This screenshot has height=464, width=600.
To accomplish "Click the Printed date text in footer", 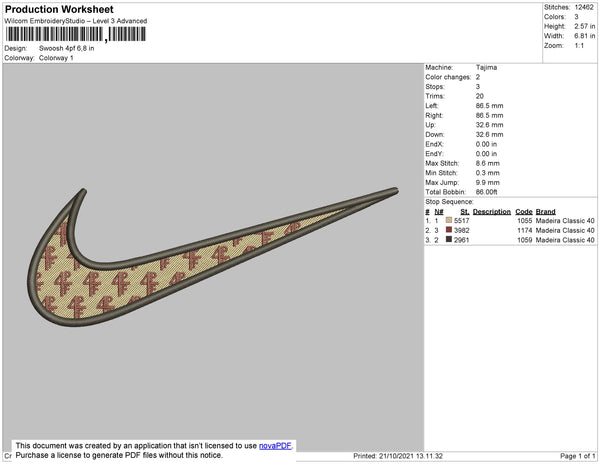I will (398, 456).
